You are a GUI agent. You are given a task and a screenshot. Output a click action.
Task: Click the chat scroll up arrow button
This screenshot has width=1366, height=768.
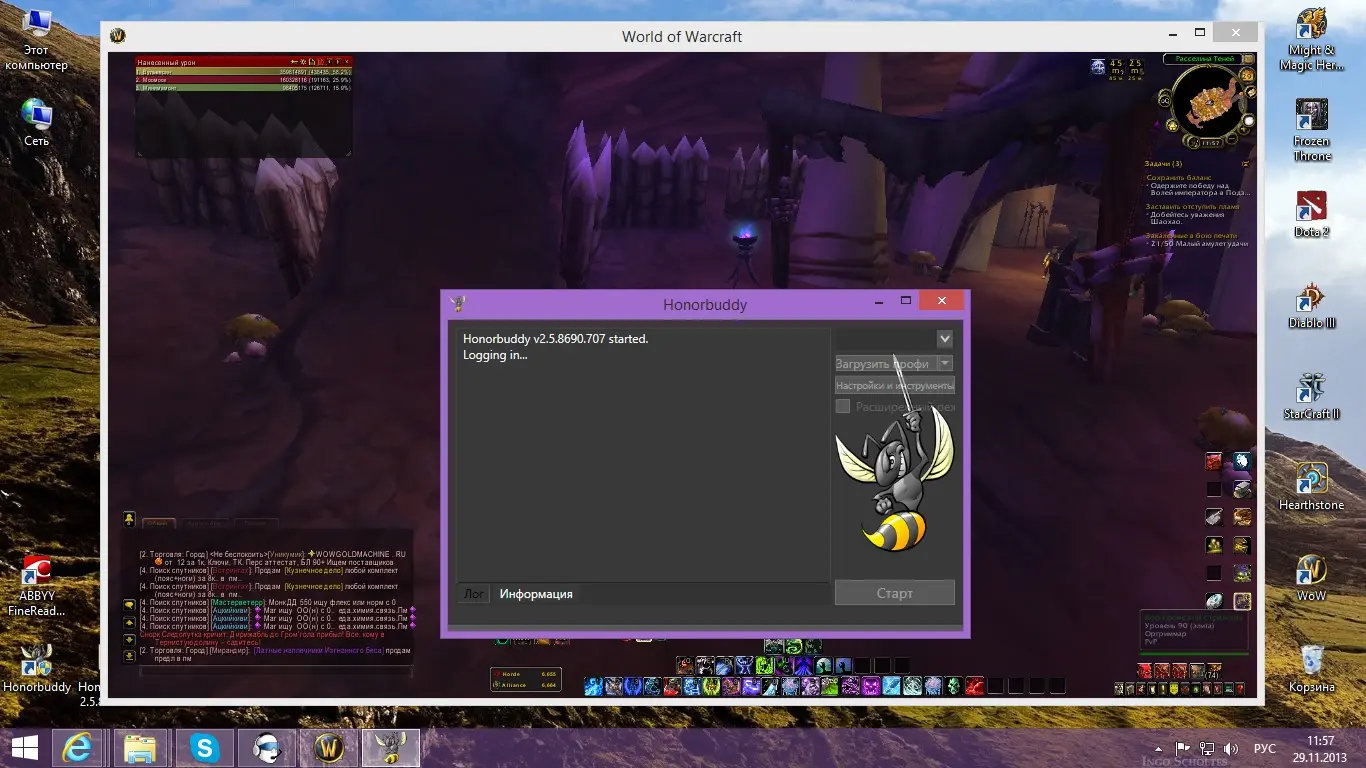129,623
